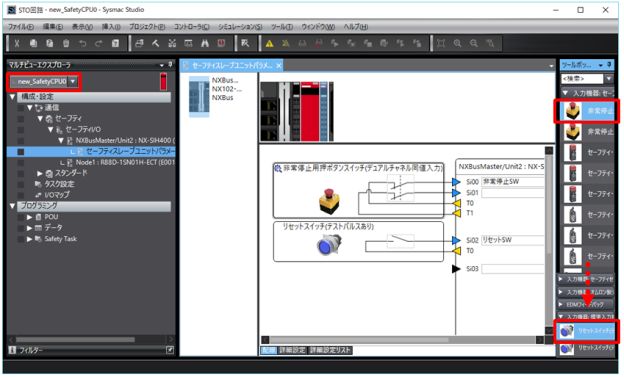
Task: Click the magnifier icon on emergency stop block
Action: [x=278, y=168]
